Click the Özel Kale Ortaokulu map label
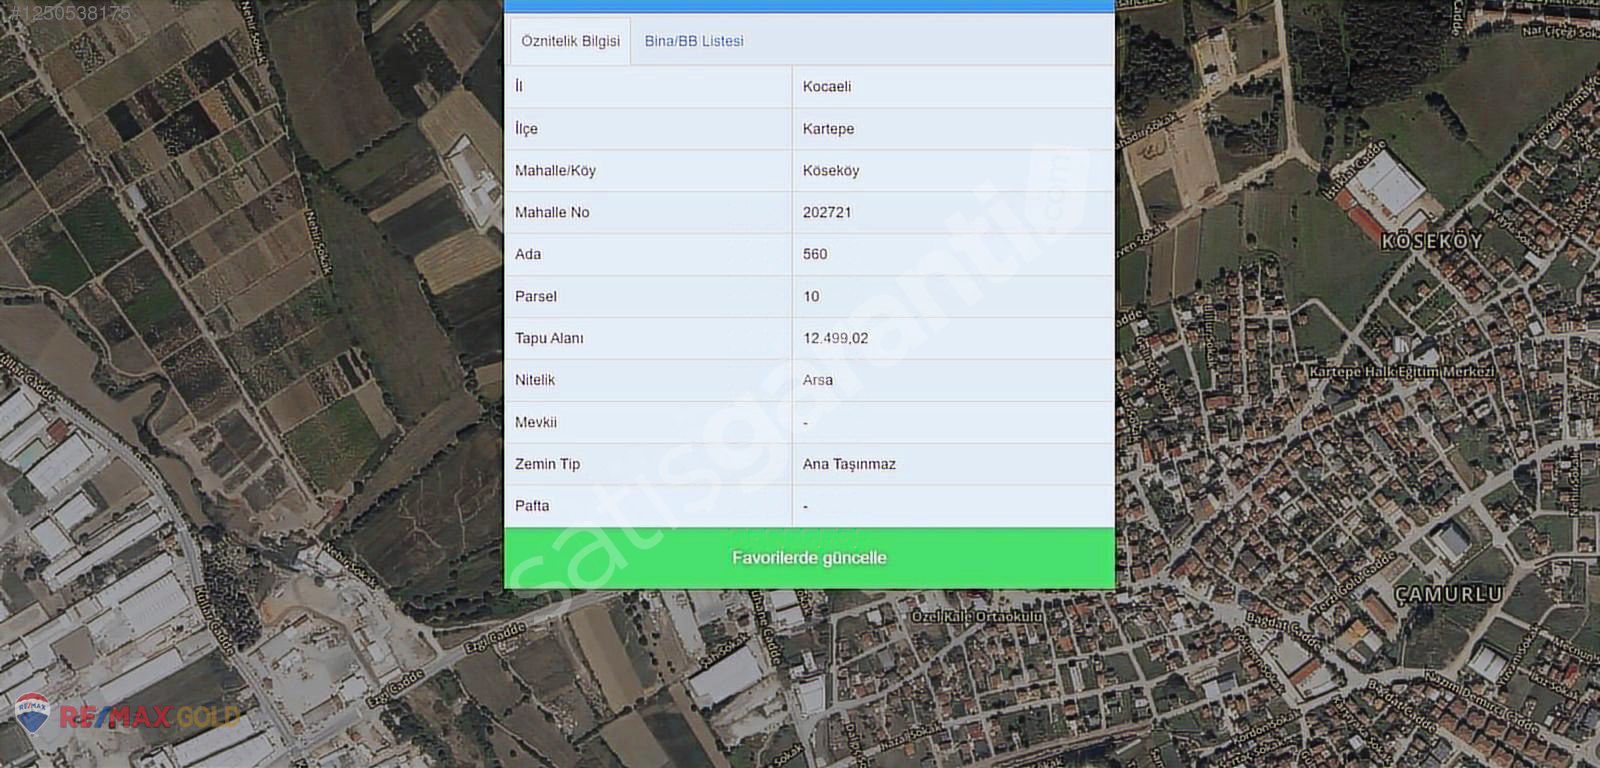Screen dimensions: 1600x768 click(976, 617)
